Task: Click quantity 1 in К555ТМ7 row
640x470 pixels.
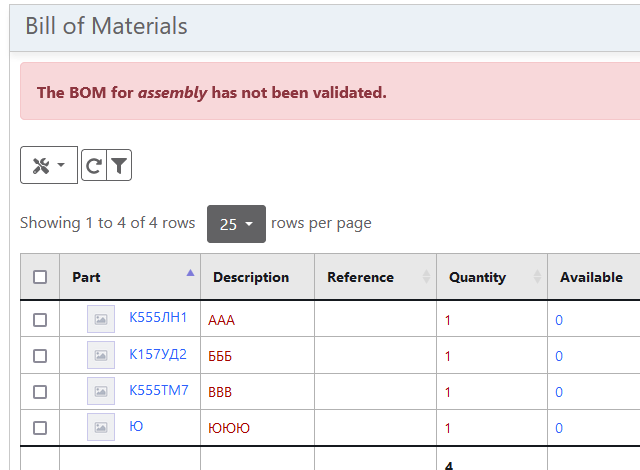Action: (x=448, y=392)
